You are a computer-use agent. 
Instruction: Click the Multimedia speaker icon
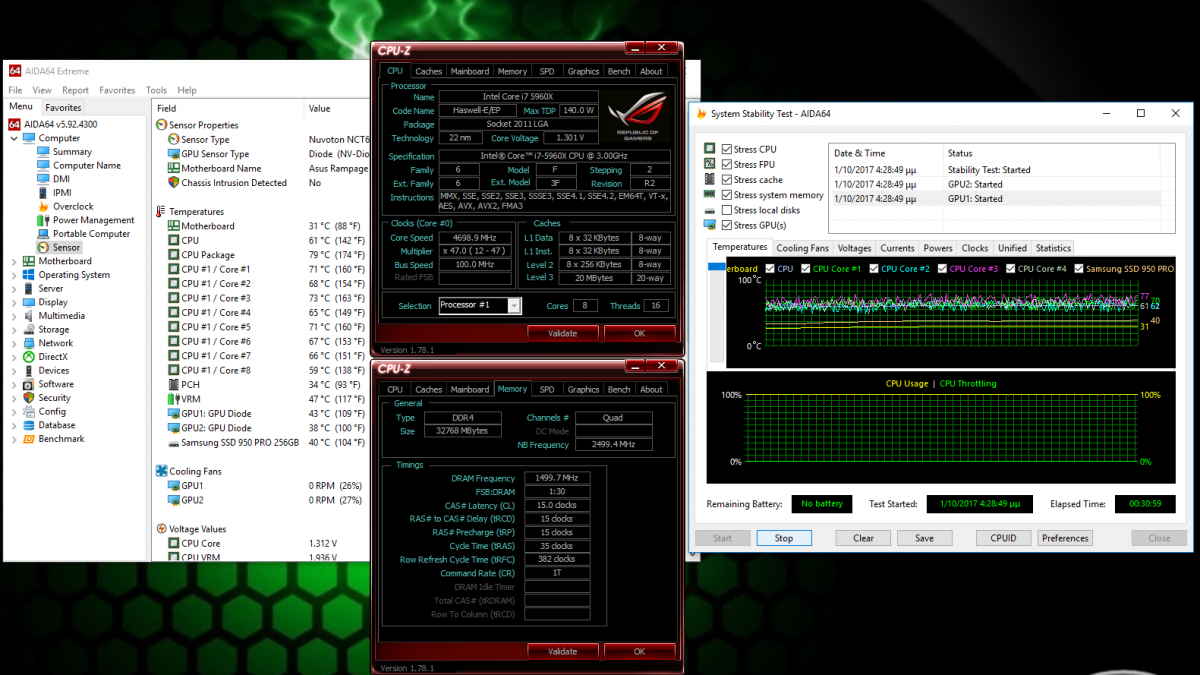[x=29, y=316]
